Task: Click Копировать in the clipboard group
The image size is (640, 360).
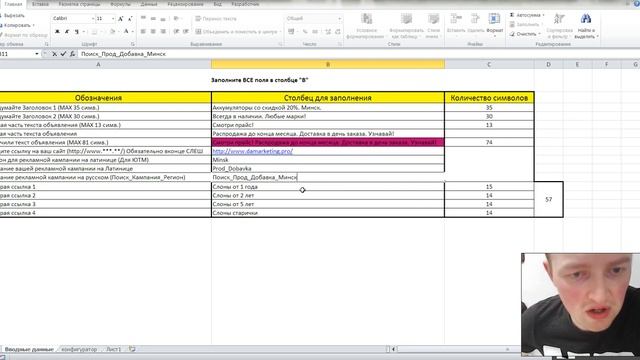Action: pos(16,25)
